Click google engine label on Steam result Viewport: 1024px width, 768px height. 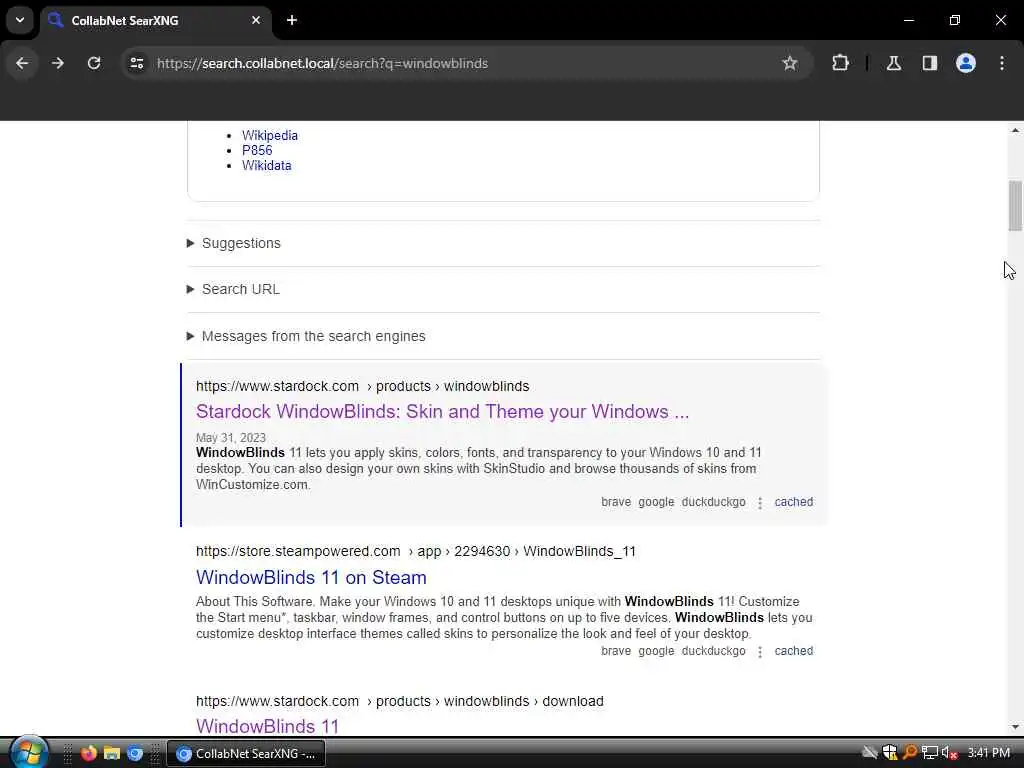[656, 650]
